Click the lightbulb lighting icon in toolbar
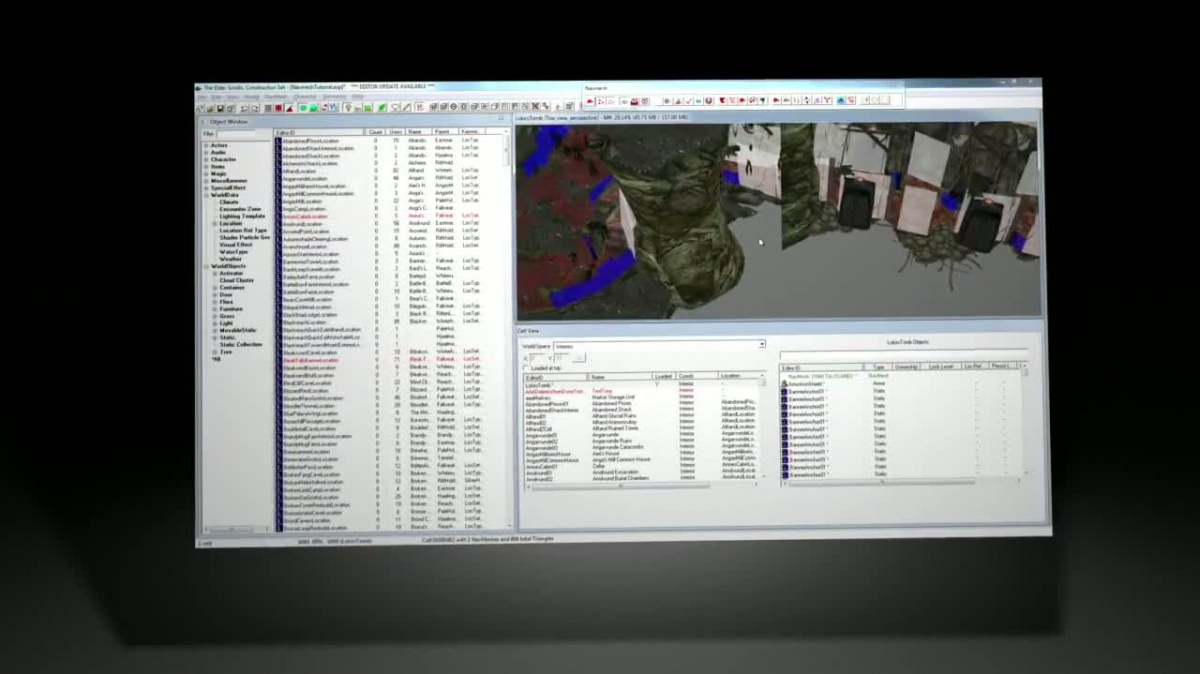This screenshot has width=1200, height=674. pyautogui.click(x=346, y=108)
